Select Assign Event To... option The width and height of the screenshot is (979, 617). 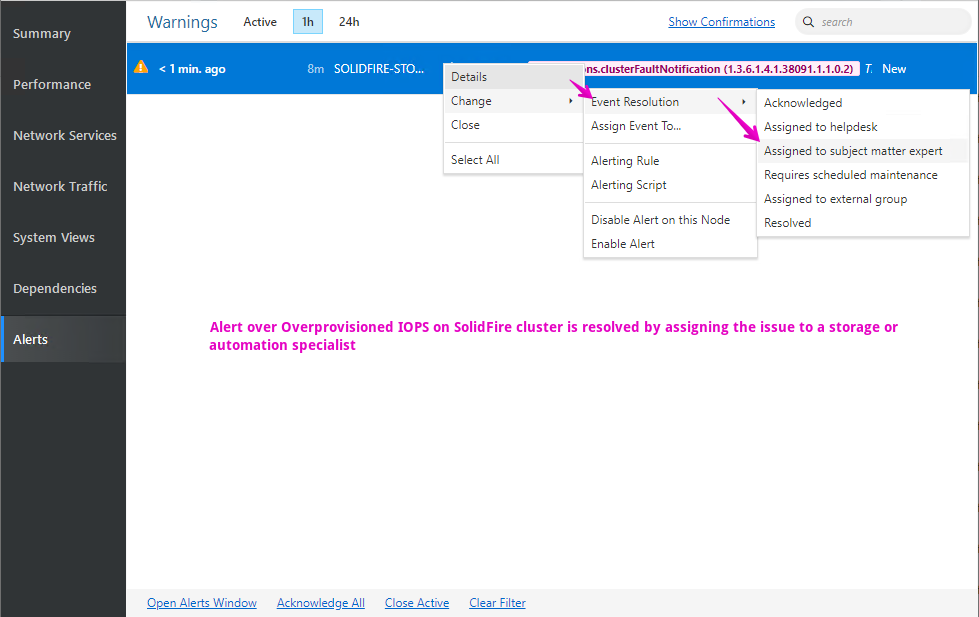pyautogui.click(x=670, y=126)
